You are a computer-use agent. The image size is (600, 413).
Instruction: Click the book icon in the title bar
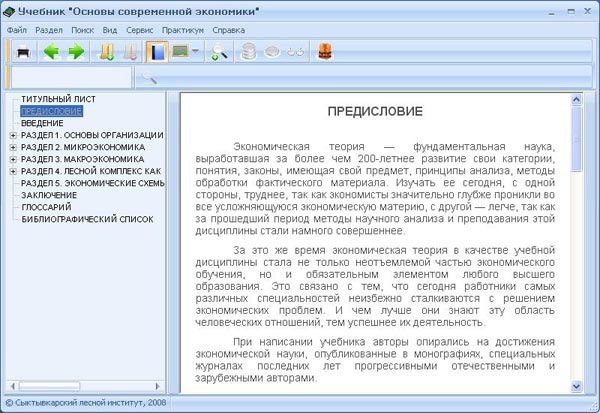(8, 11)
